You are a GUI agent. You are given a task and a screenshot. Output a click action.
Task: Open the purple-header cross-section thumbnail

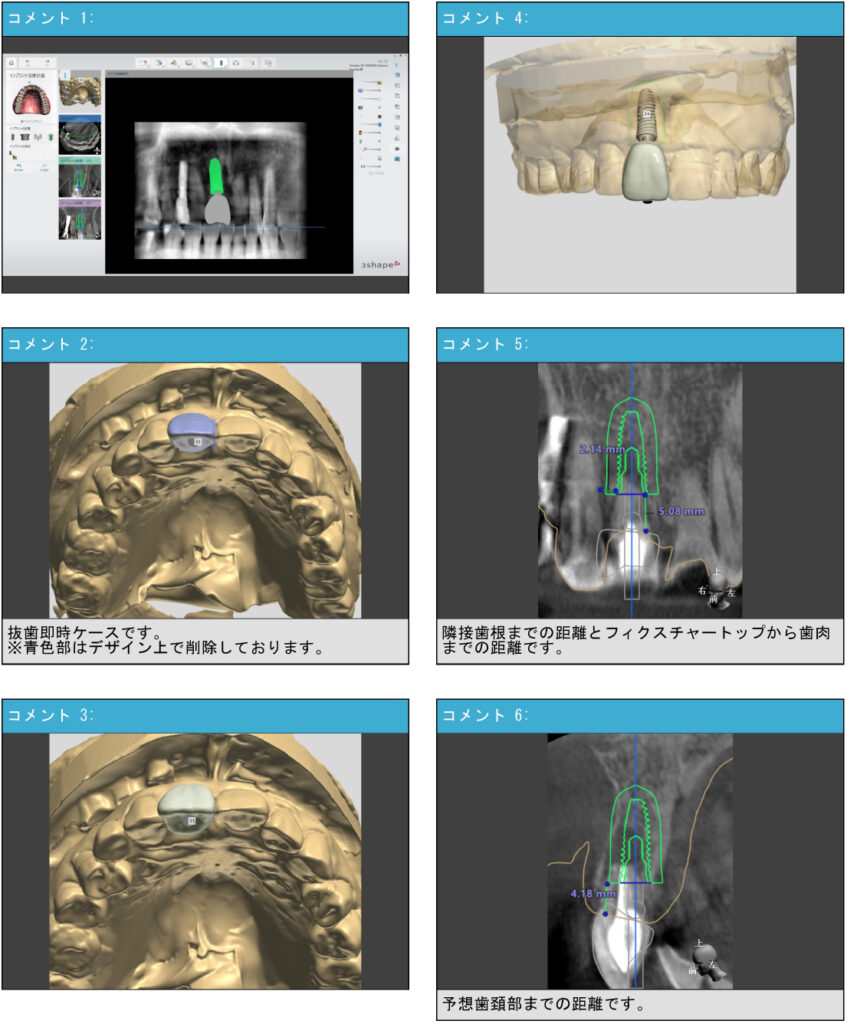coord(78,219)
